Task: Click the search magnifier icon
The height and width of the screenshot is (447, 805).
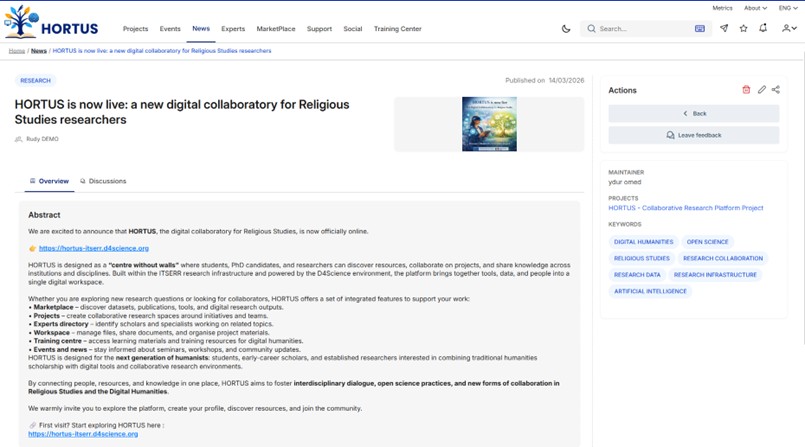Action: [x=591, y=29]
